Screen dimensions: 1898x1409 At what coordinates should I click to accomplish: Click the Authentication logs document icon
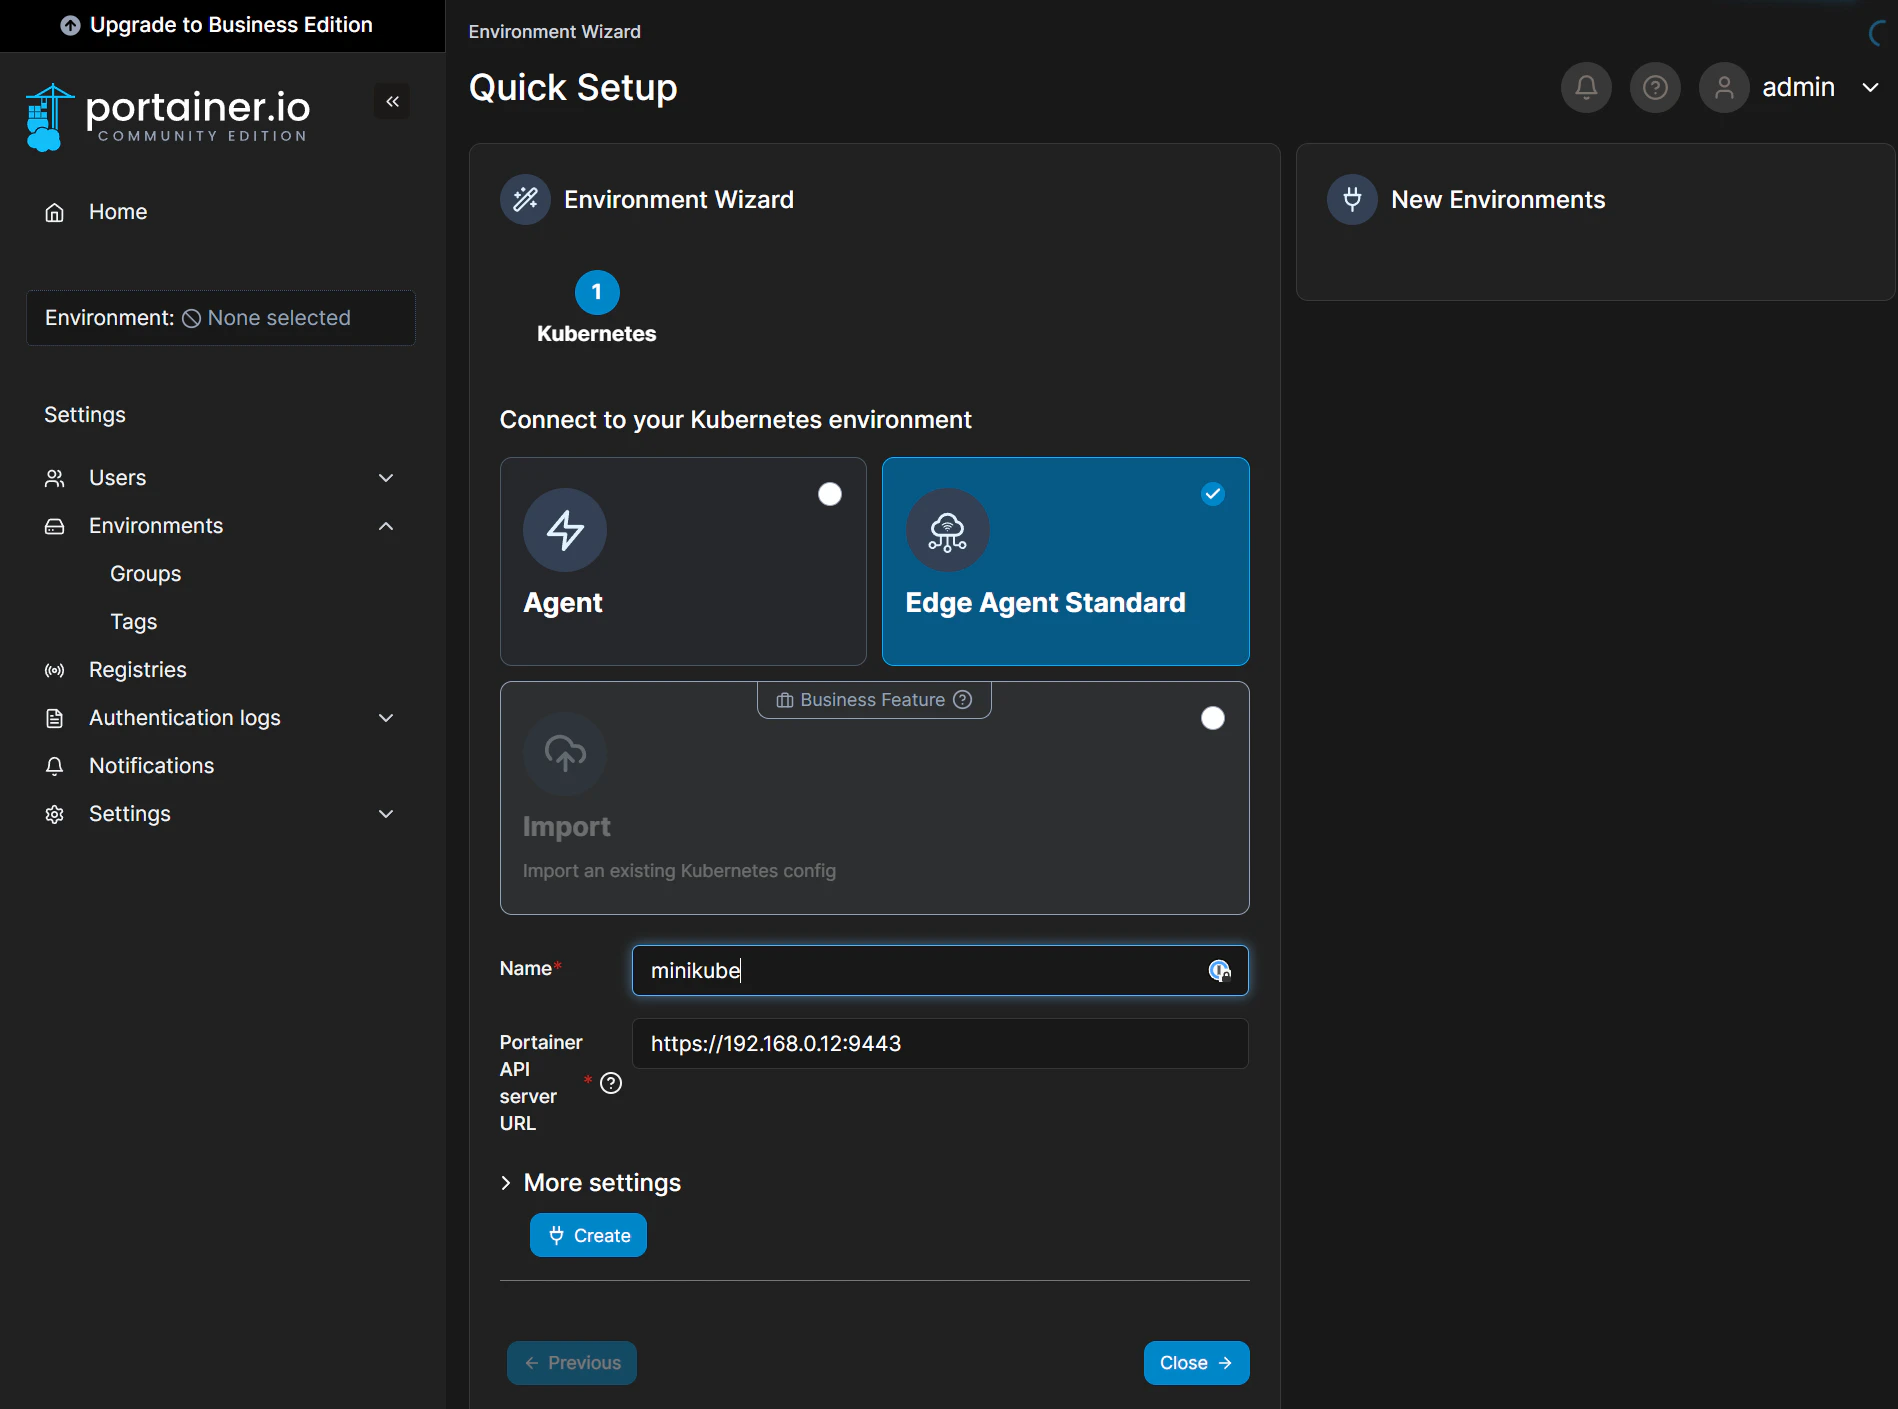[55, 718]
